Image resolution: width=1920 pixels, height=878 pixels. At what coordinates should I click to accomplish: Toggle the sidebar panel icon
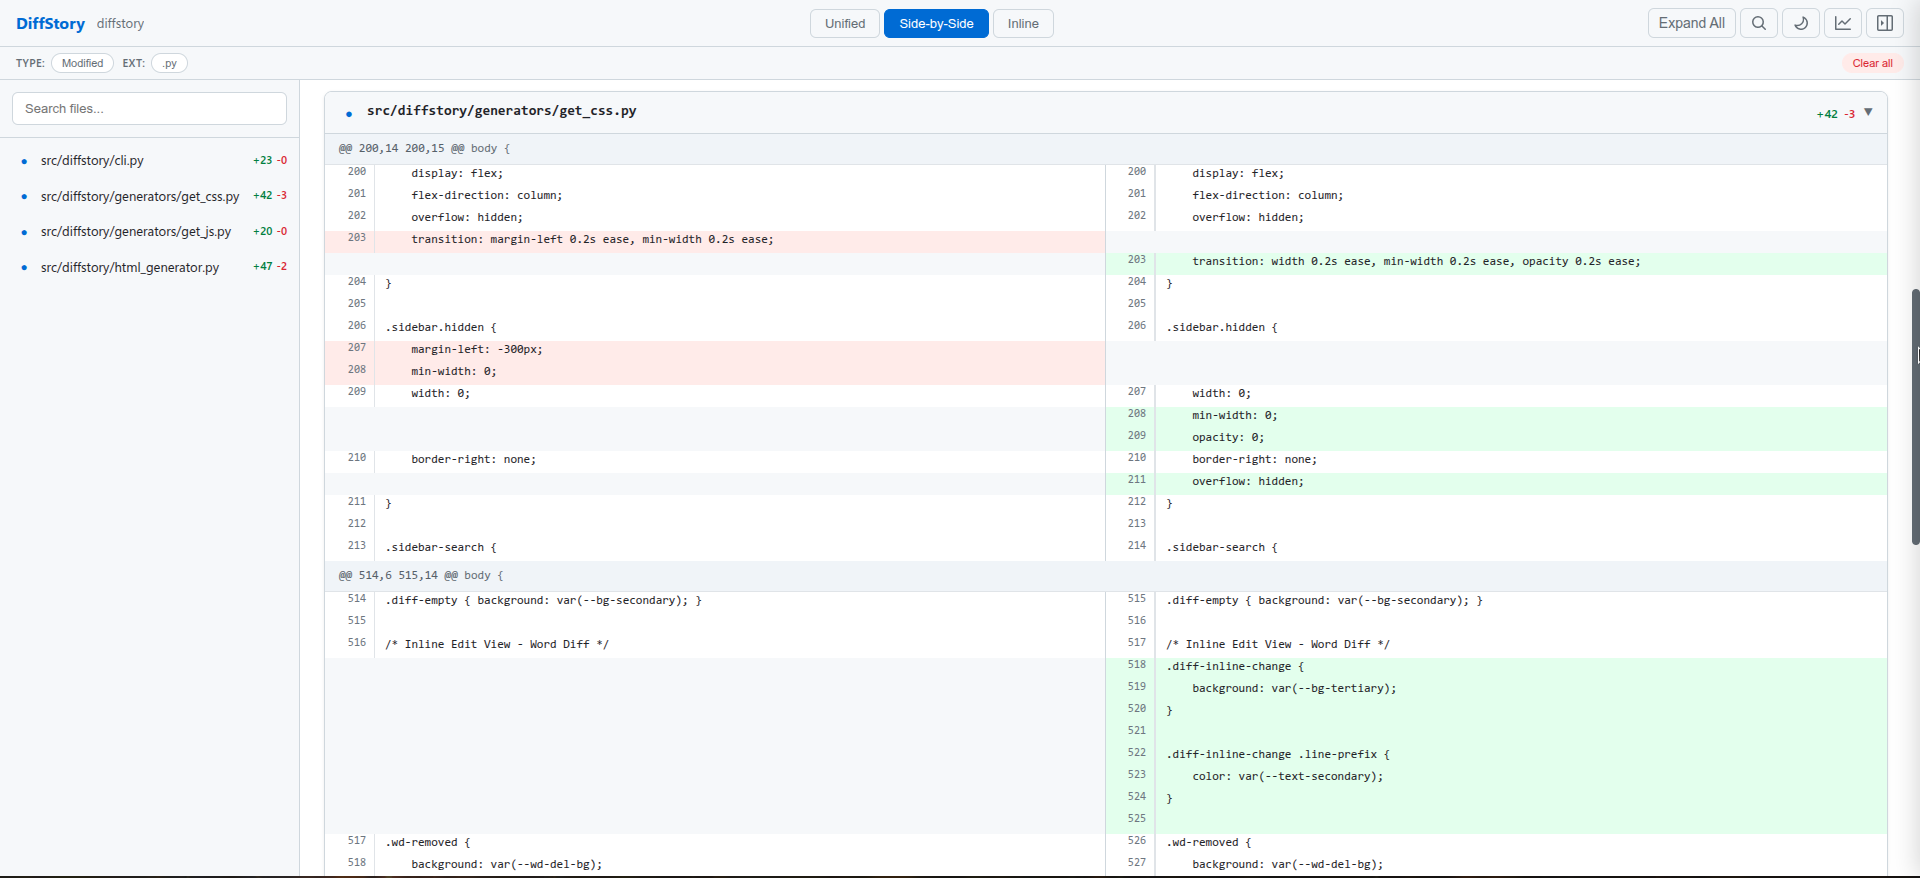pos(1884,23)
